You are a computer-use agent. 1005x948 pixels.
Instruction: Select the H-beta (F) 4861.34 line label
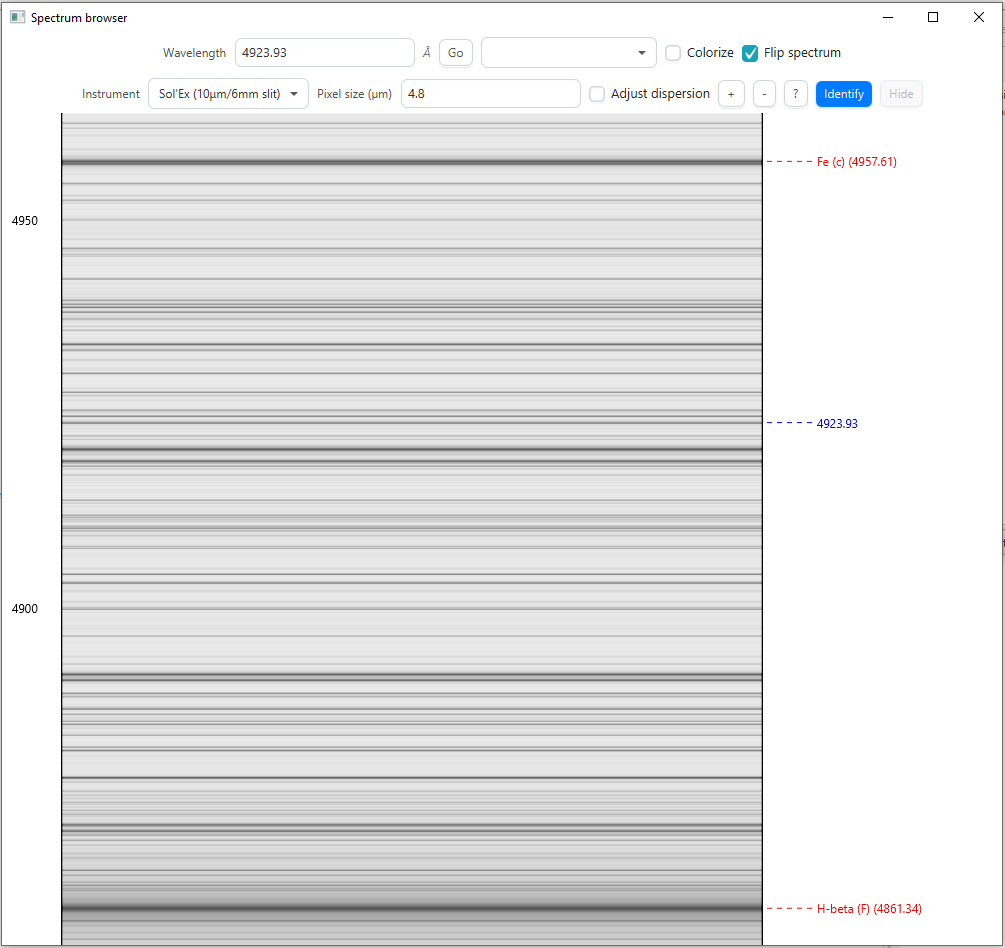coord(869,909)
